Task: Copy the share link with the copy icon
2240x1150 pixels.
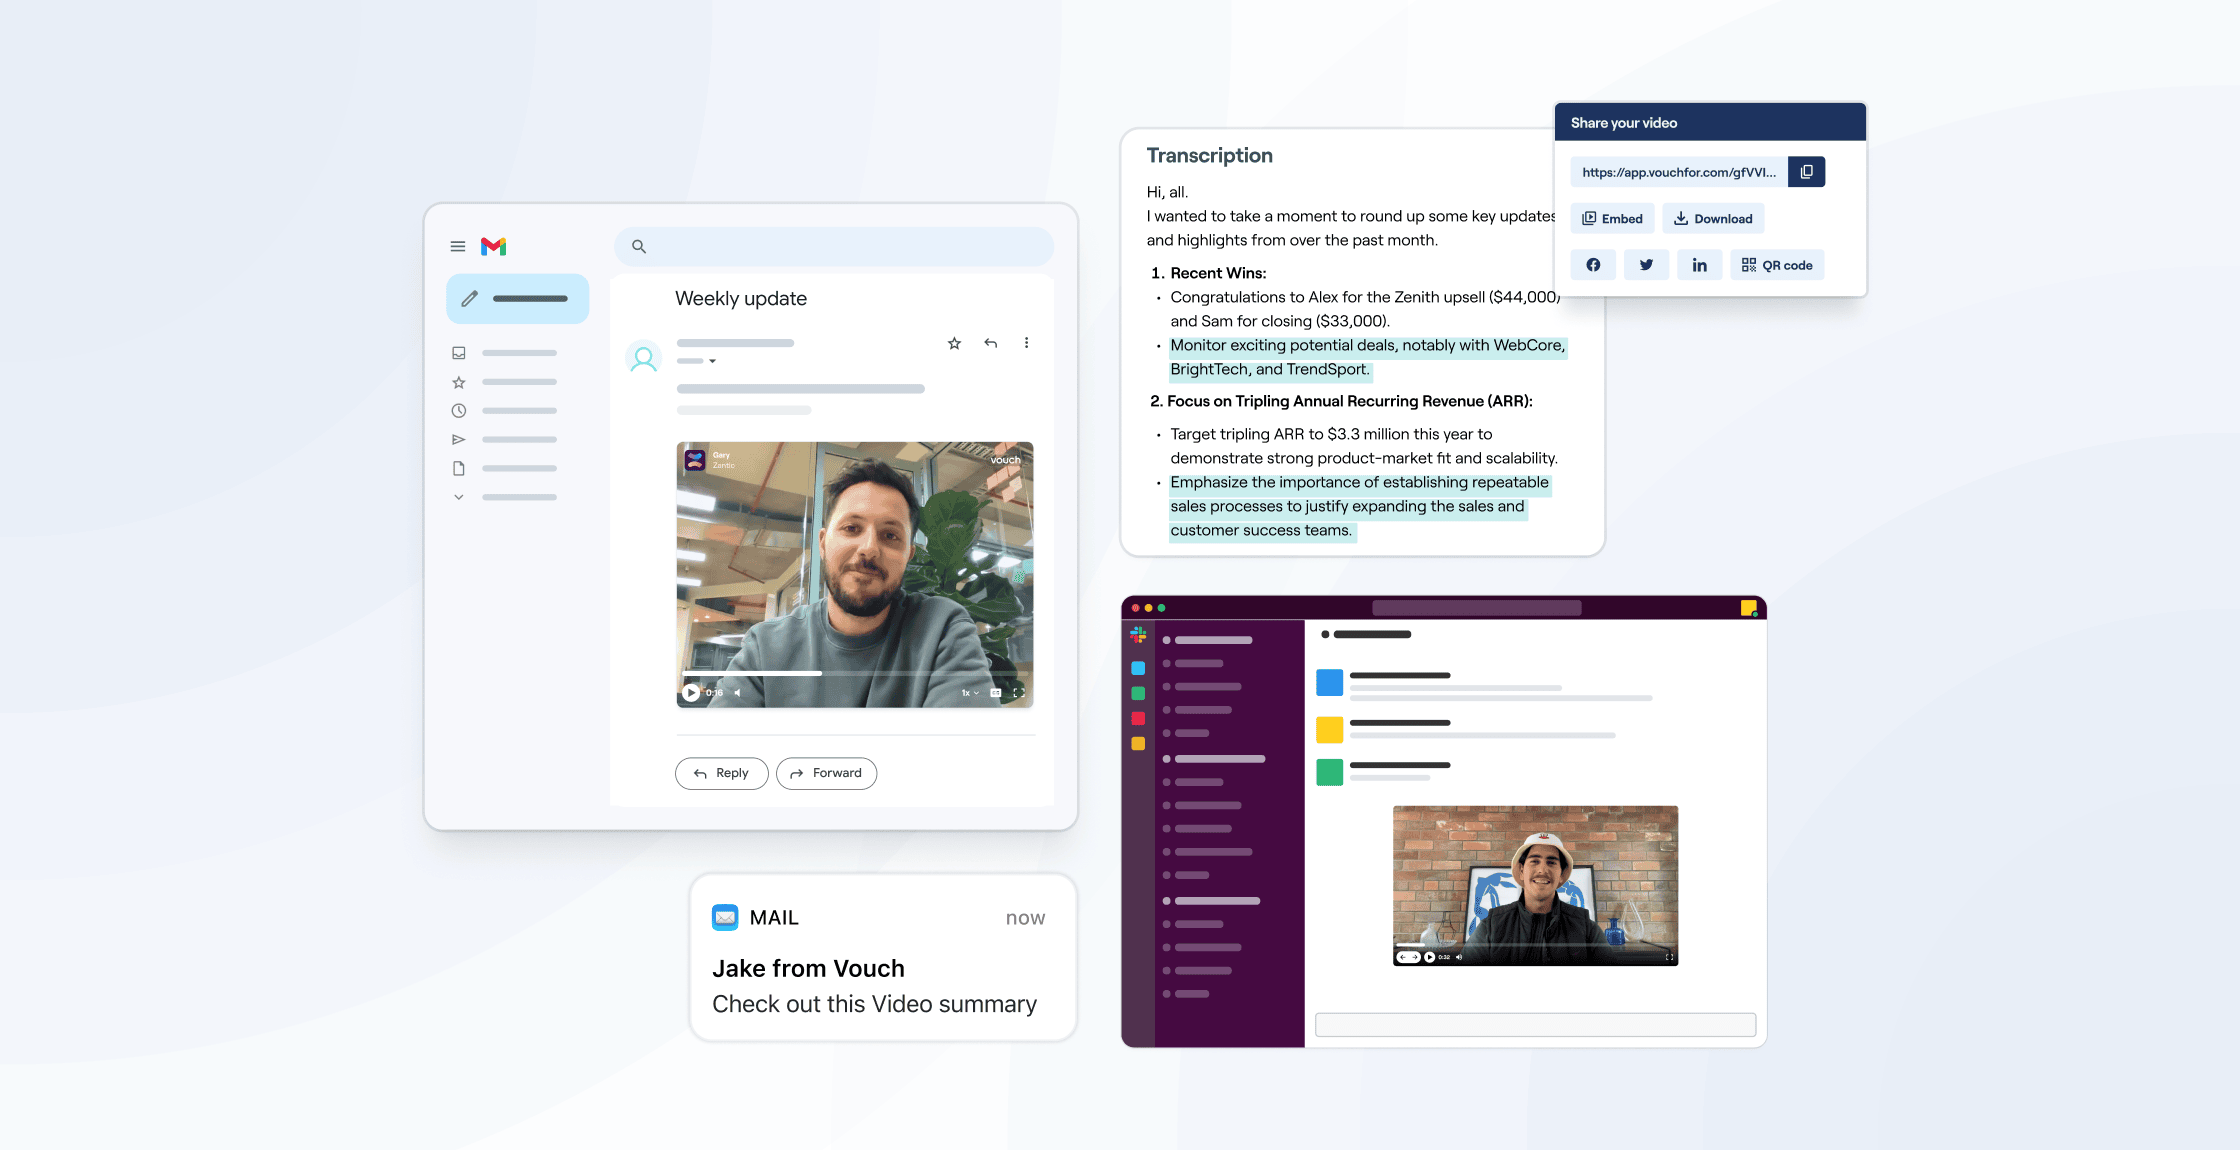Action: pyautogui.click(x=1807, y=172)
